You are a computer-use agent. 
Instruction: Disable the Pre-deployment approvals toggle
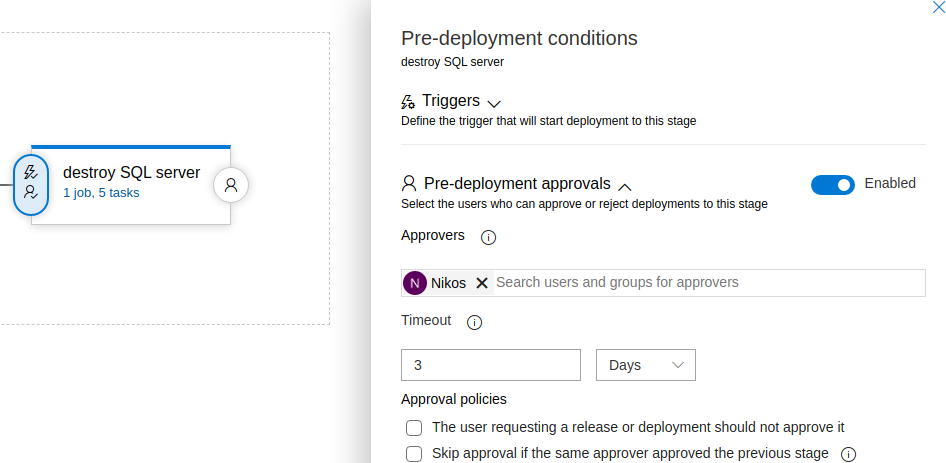coord(833,185)
